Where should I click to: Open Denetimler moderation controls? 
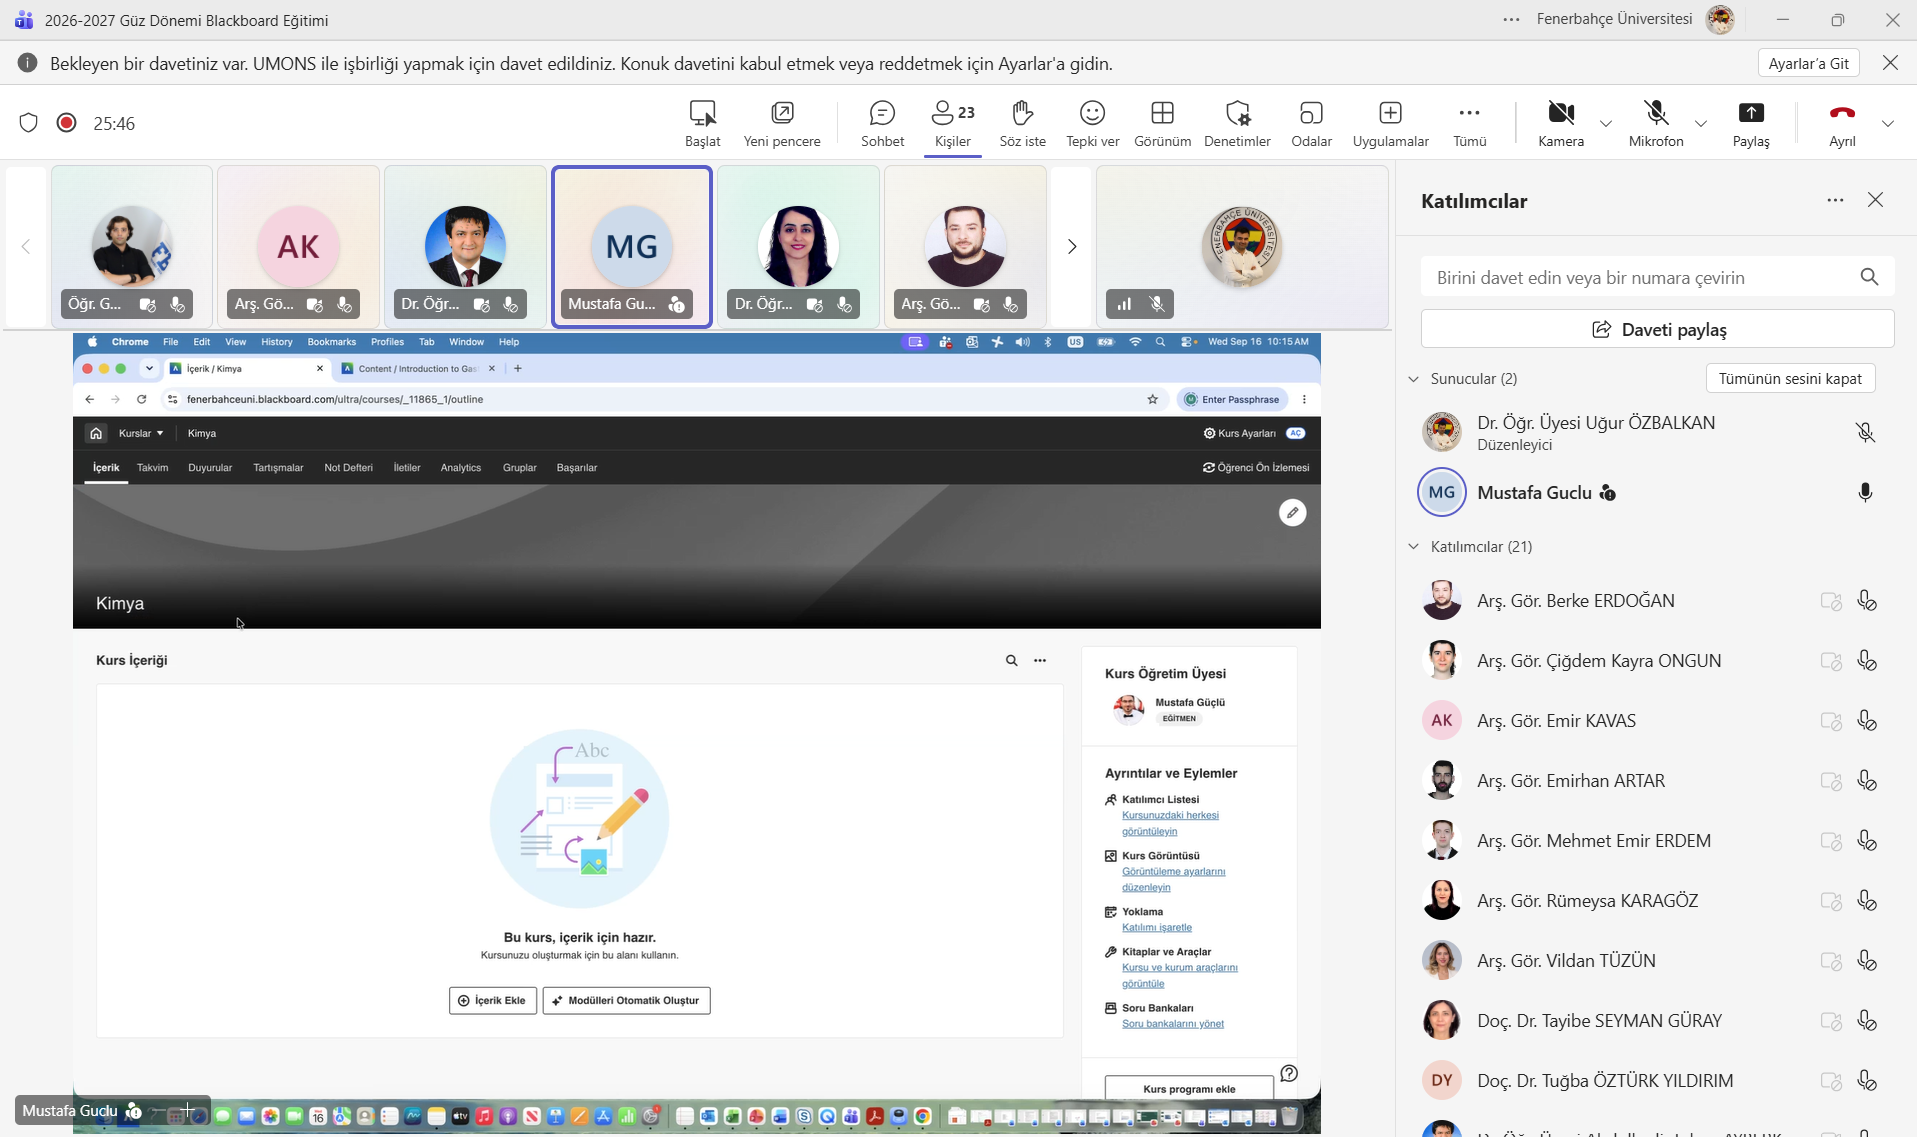(1237, 123)
